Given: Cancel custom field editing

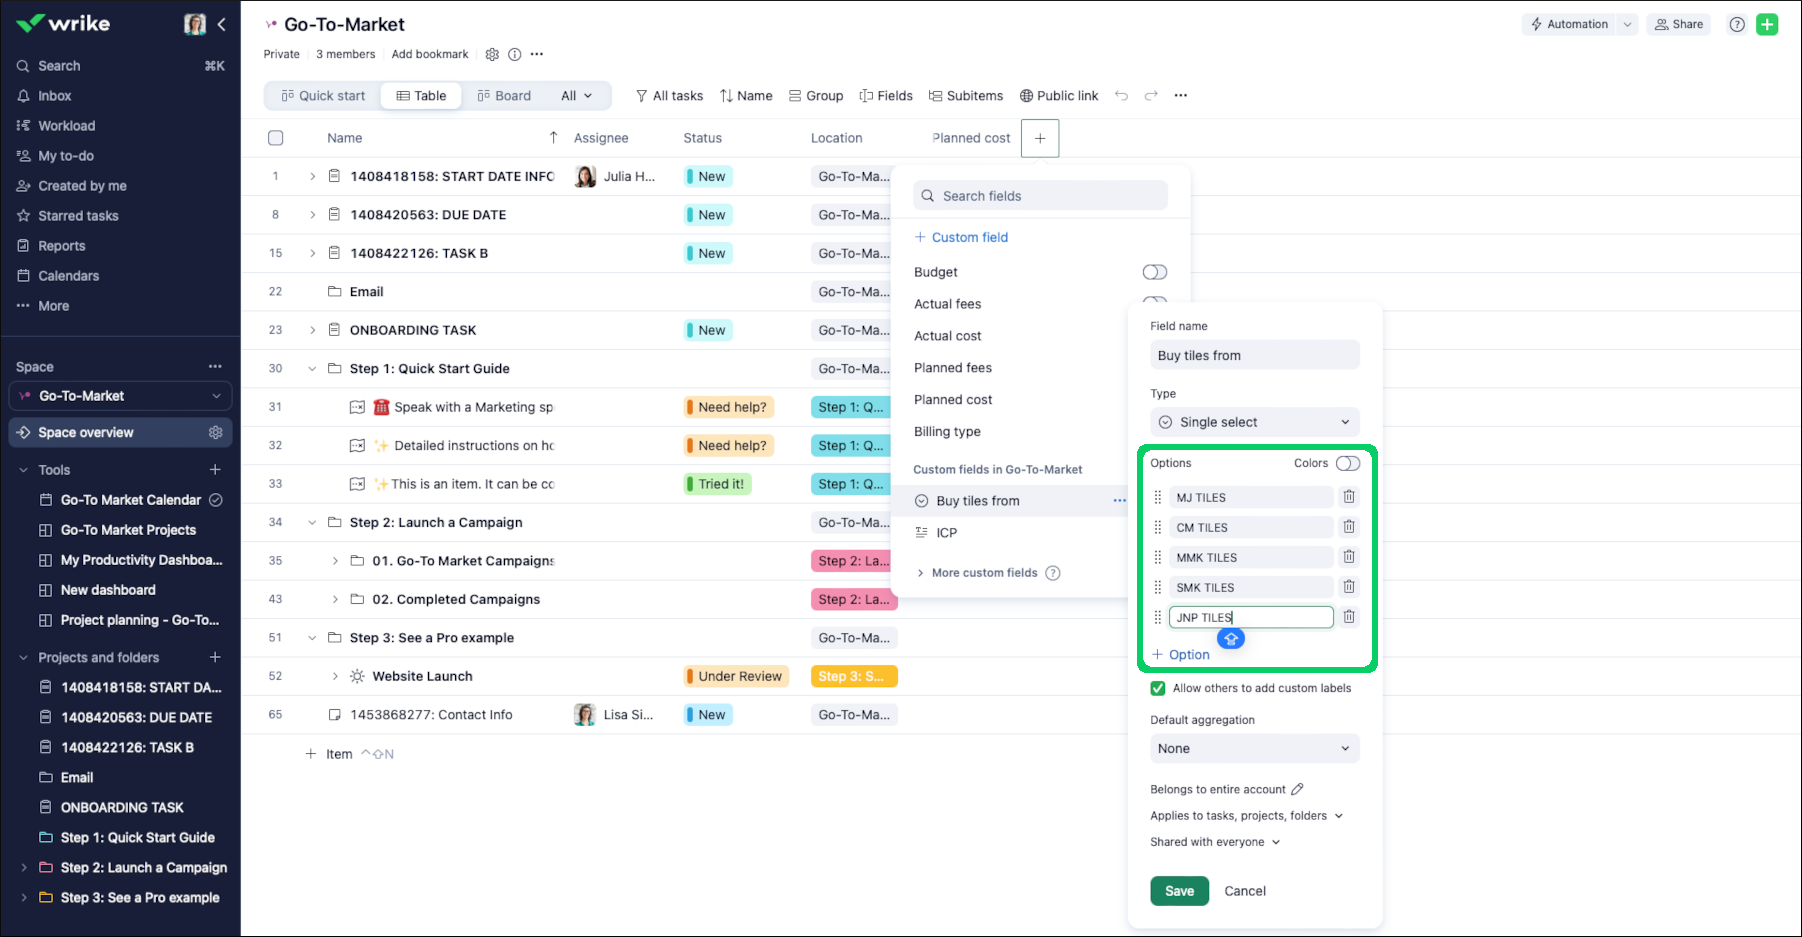Looking at the screenshot, I should pyautogui.click(x=1245, y=891).
